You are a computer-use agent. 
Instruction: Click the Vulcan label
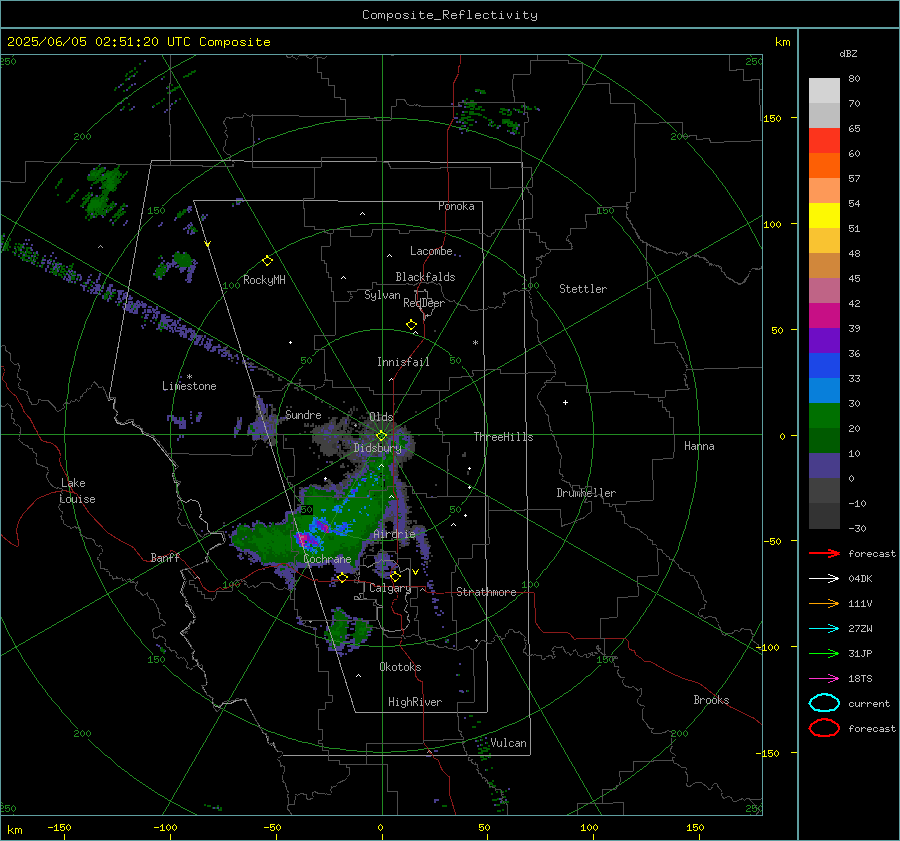tap(508, 743)
